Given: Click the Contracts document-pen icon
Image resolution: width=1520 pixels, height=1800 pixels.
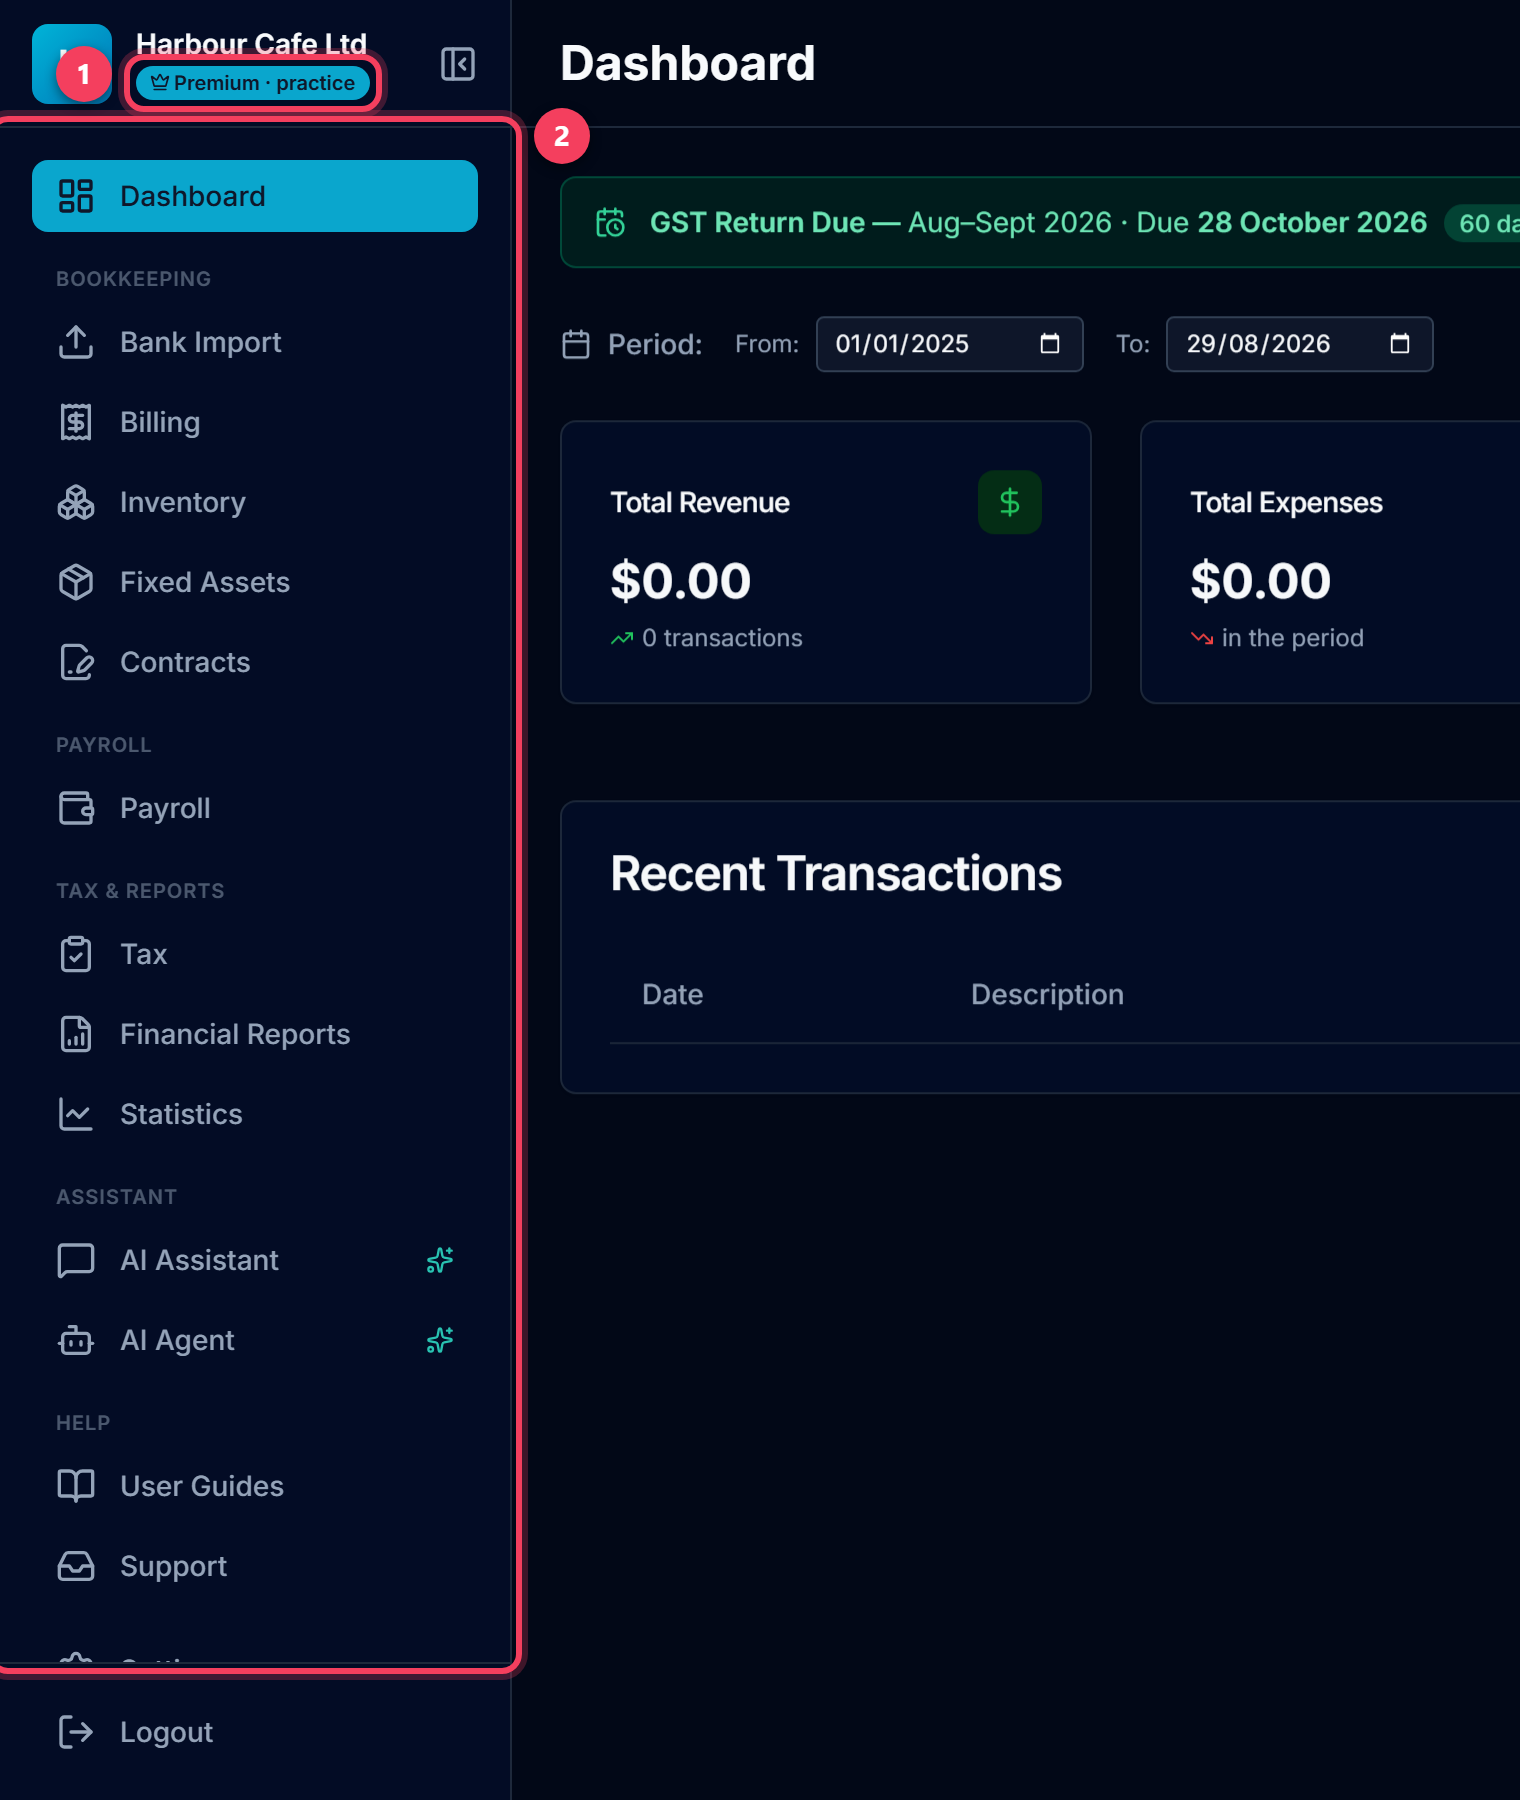Looking at the screenshot, I should click(76, 662).
